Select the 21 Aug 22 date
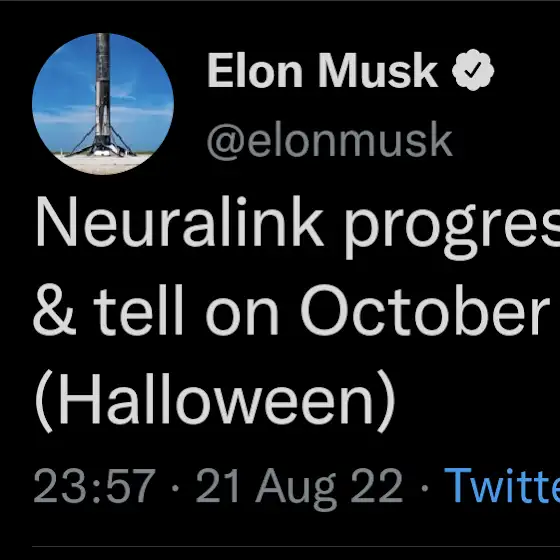560x560 pixels. click(x=299, y=488)
